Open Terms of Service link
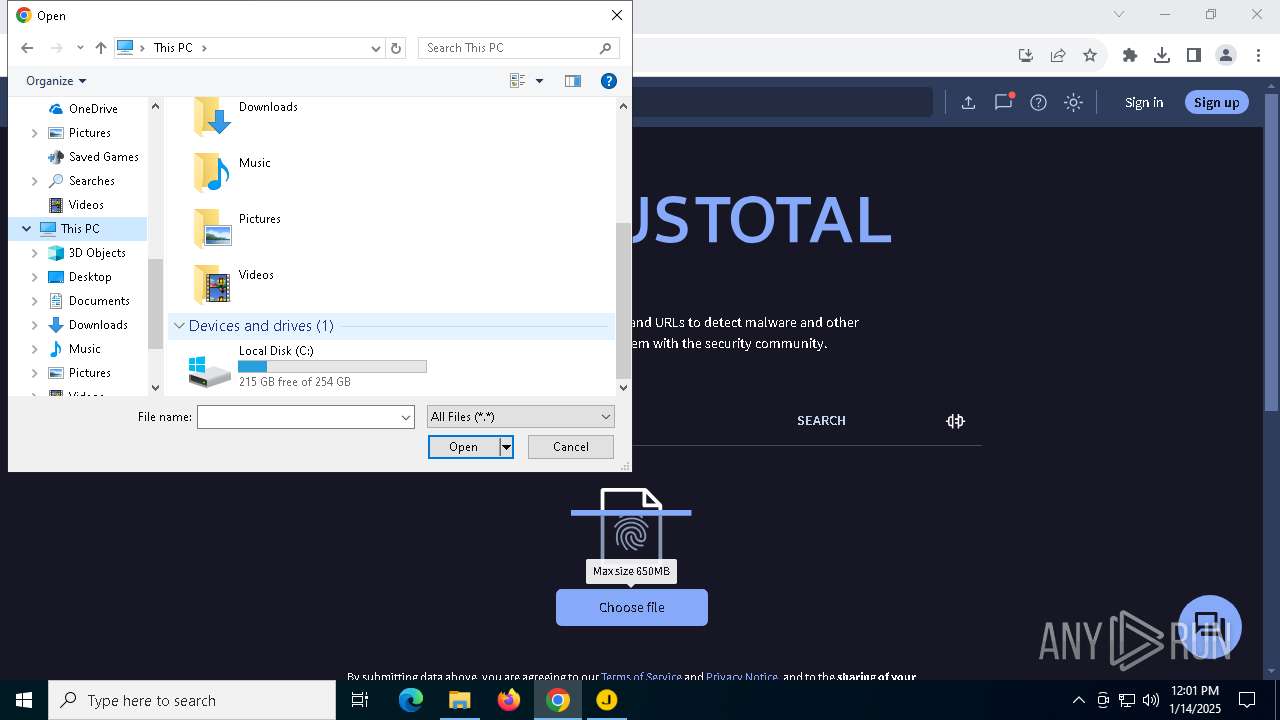Viewport: 1280px width, 720px height. click(641, 677)
